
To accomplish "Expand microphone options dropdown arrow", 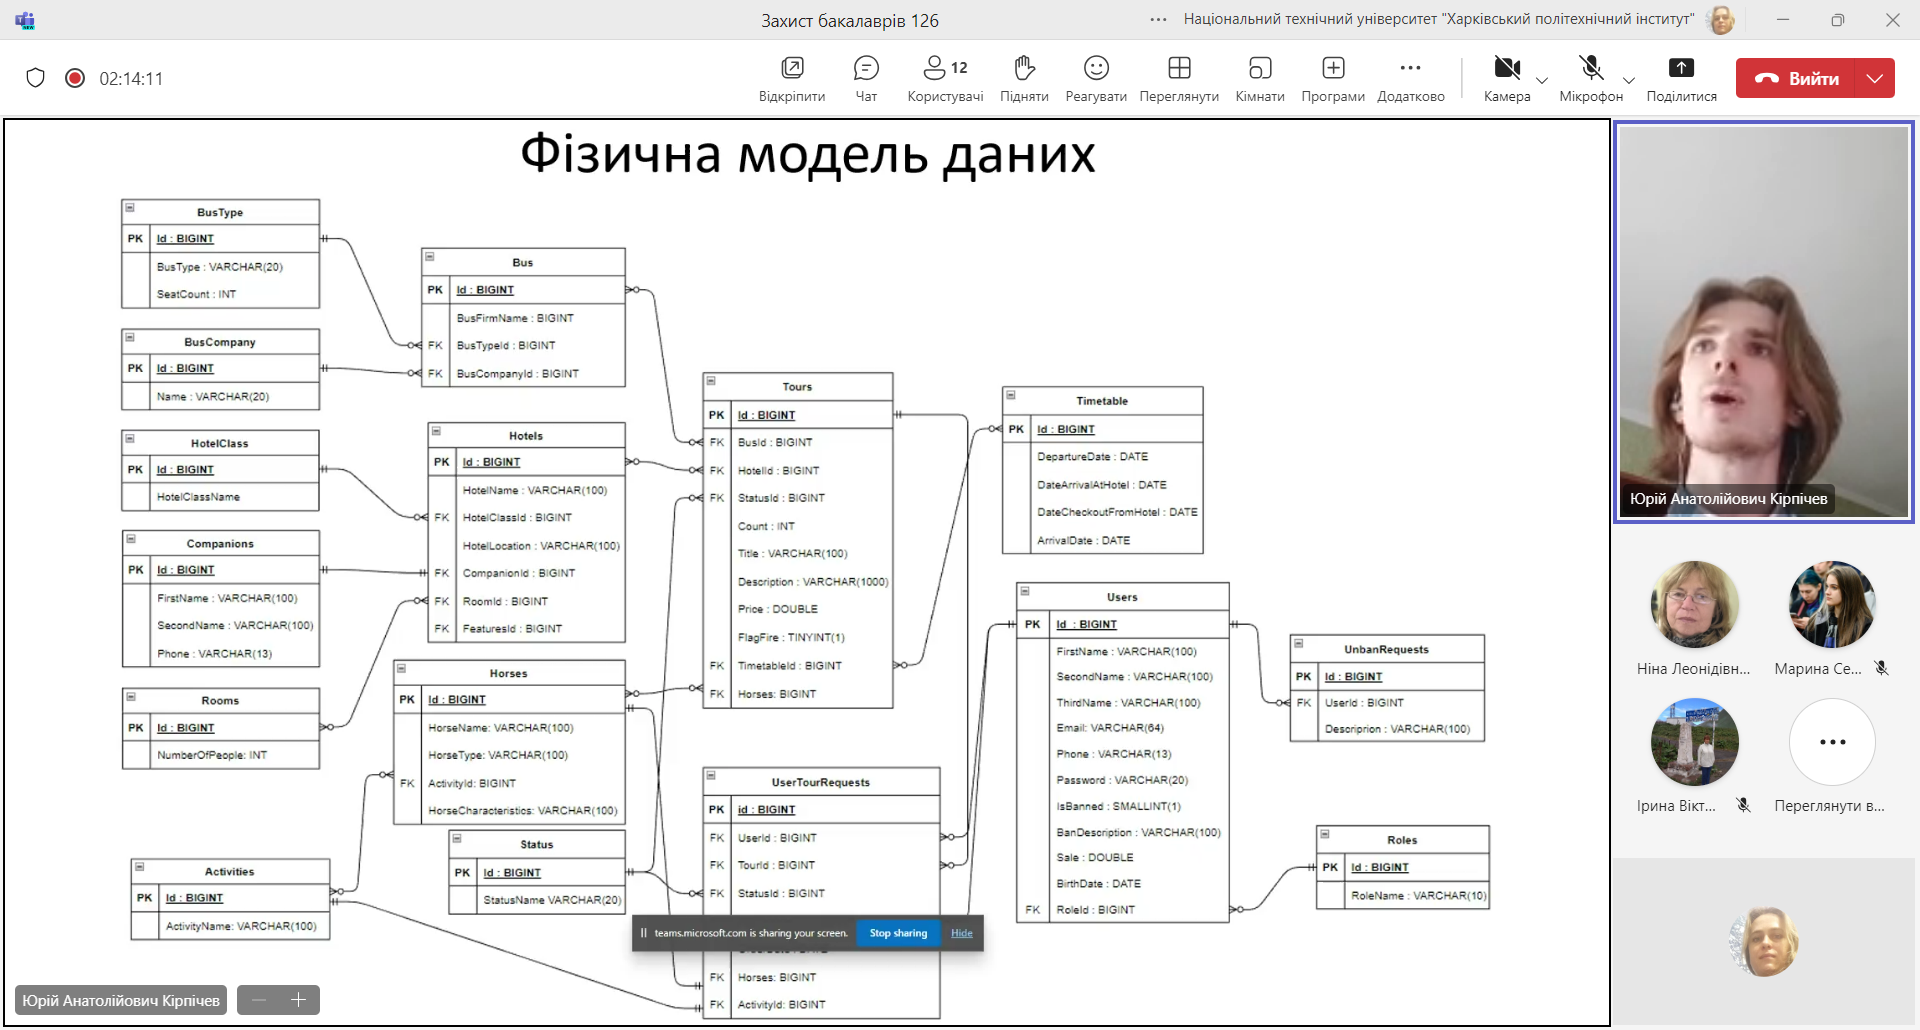I will click(1629, 80).
